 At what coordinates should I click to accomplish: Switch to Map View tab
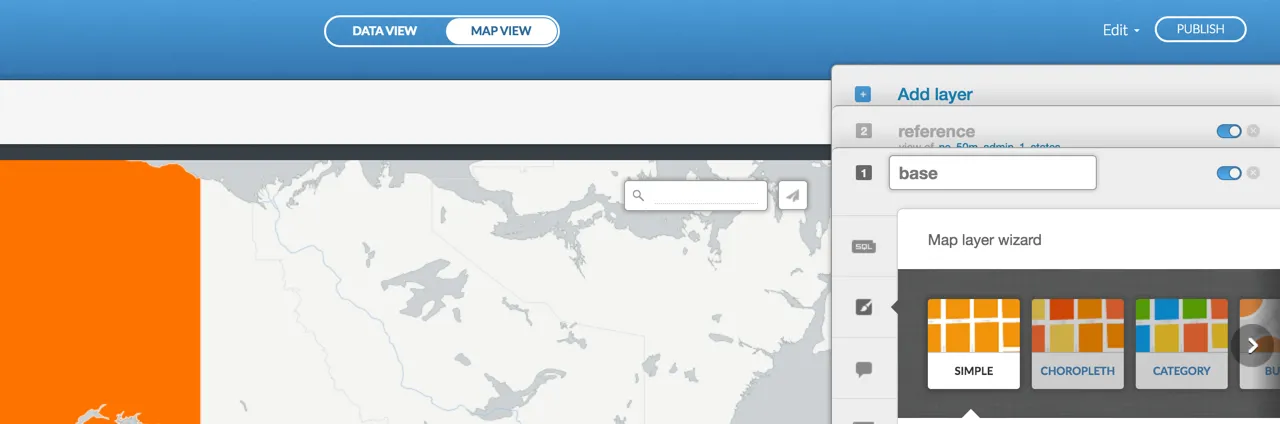(501, 31)
